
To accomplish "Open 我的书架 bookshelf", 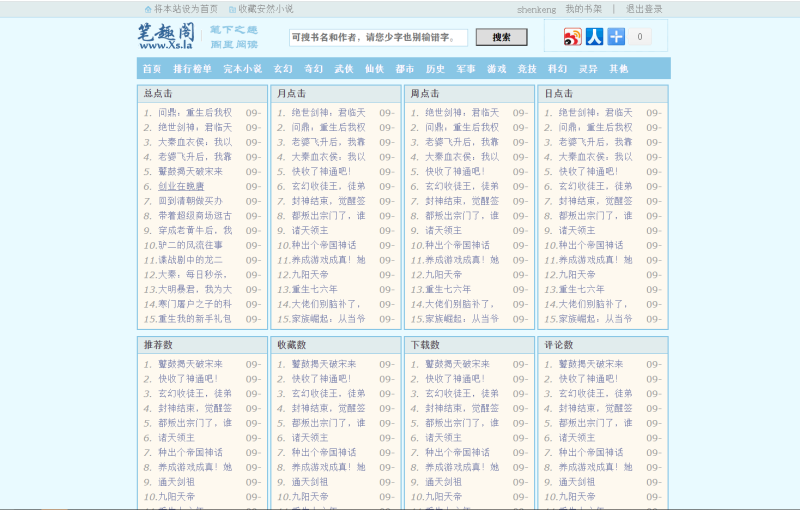I will coord(584,9).
